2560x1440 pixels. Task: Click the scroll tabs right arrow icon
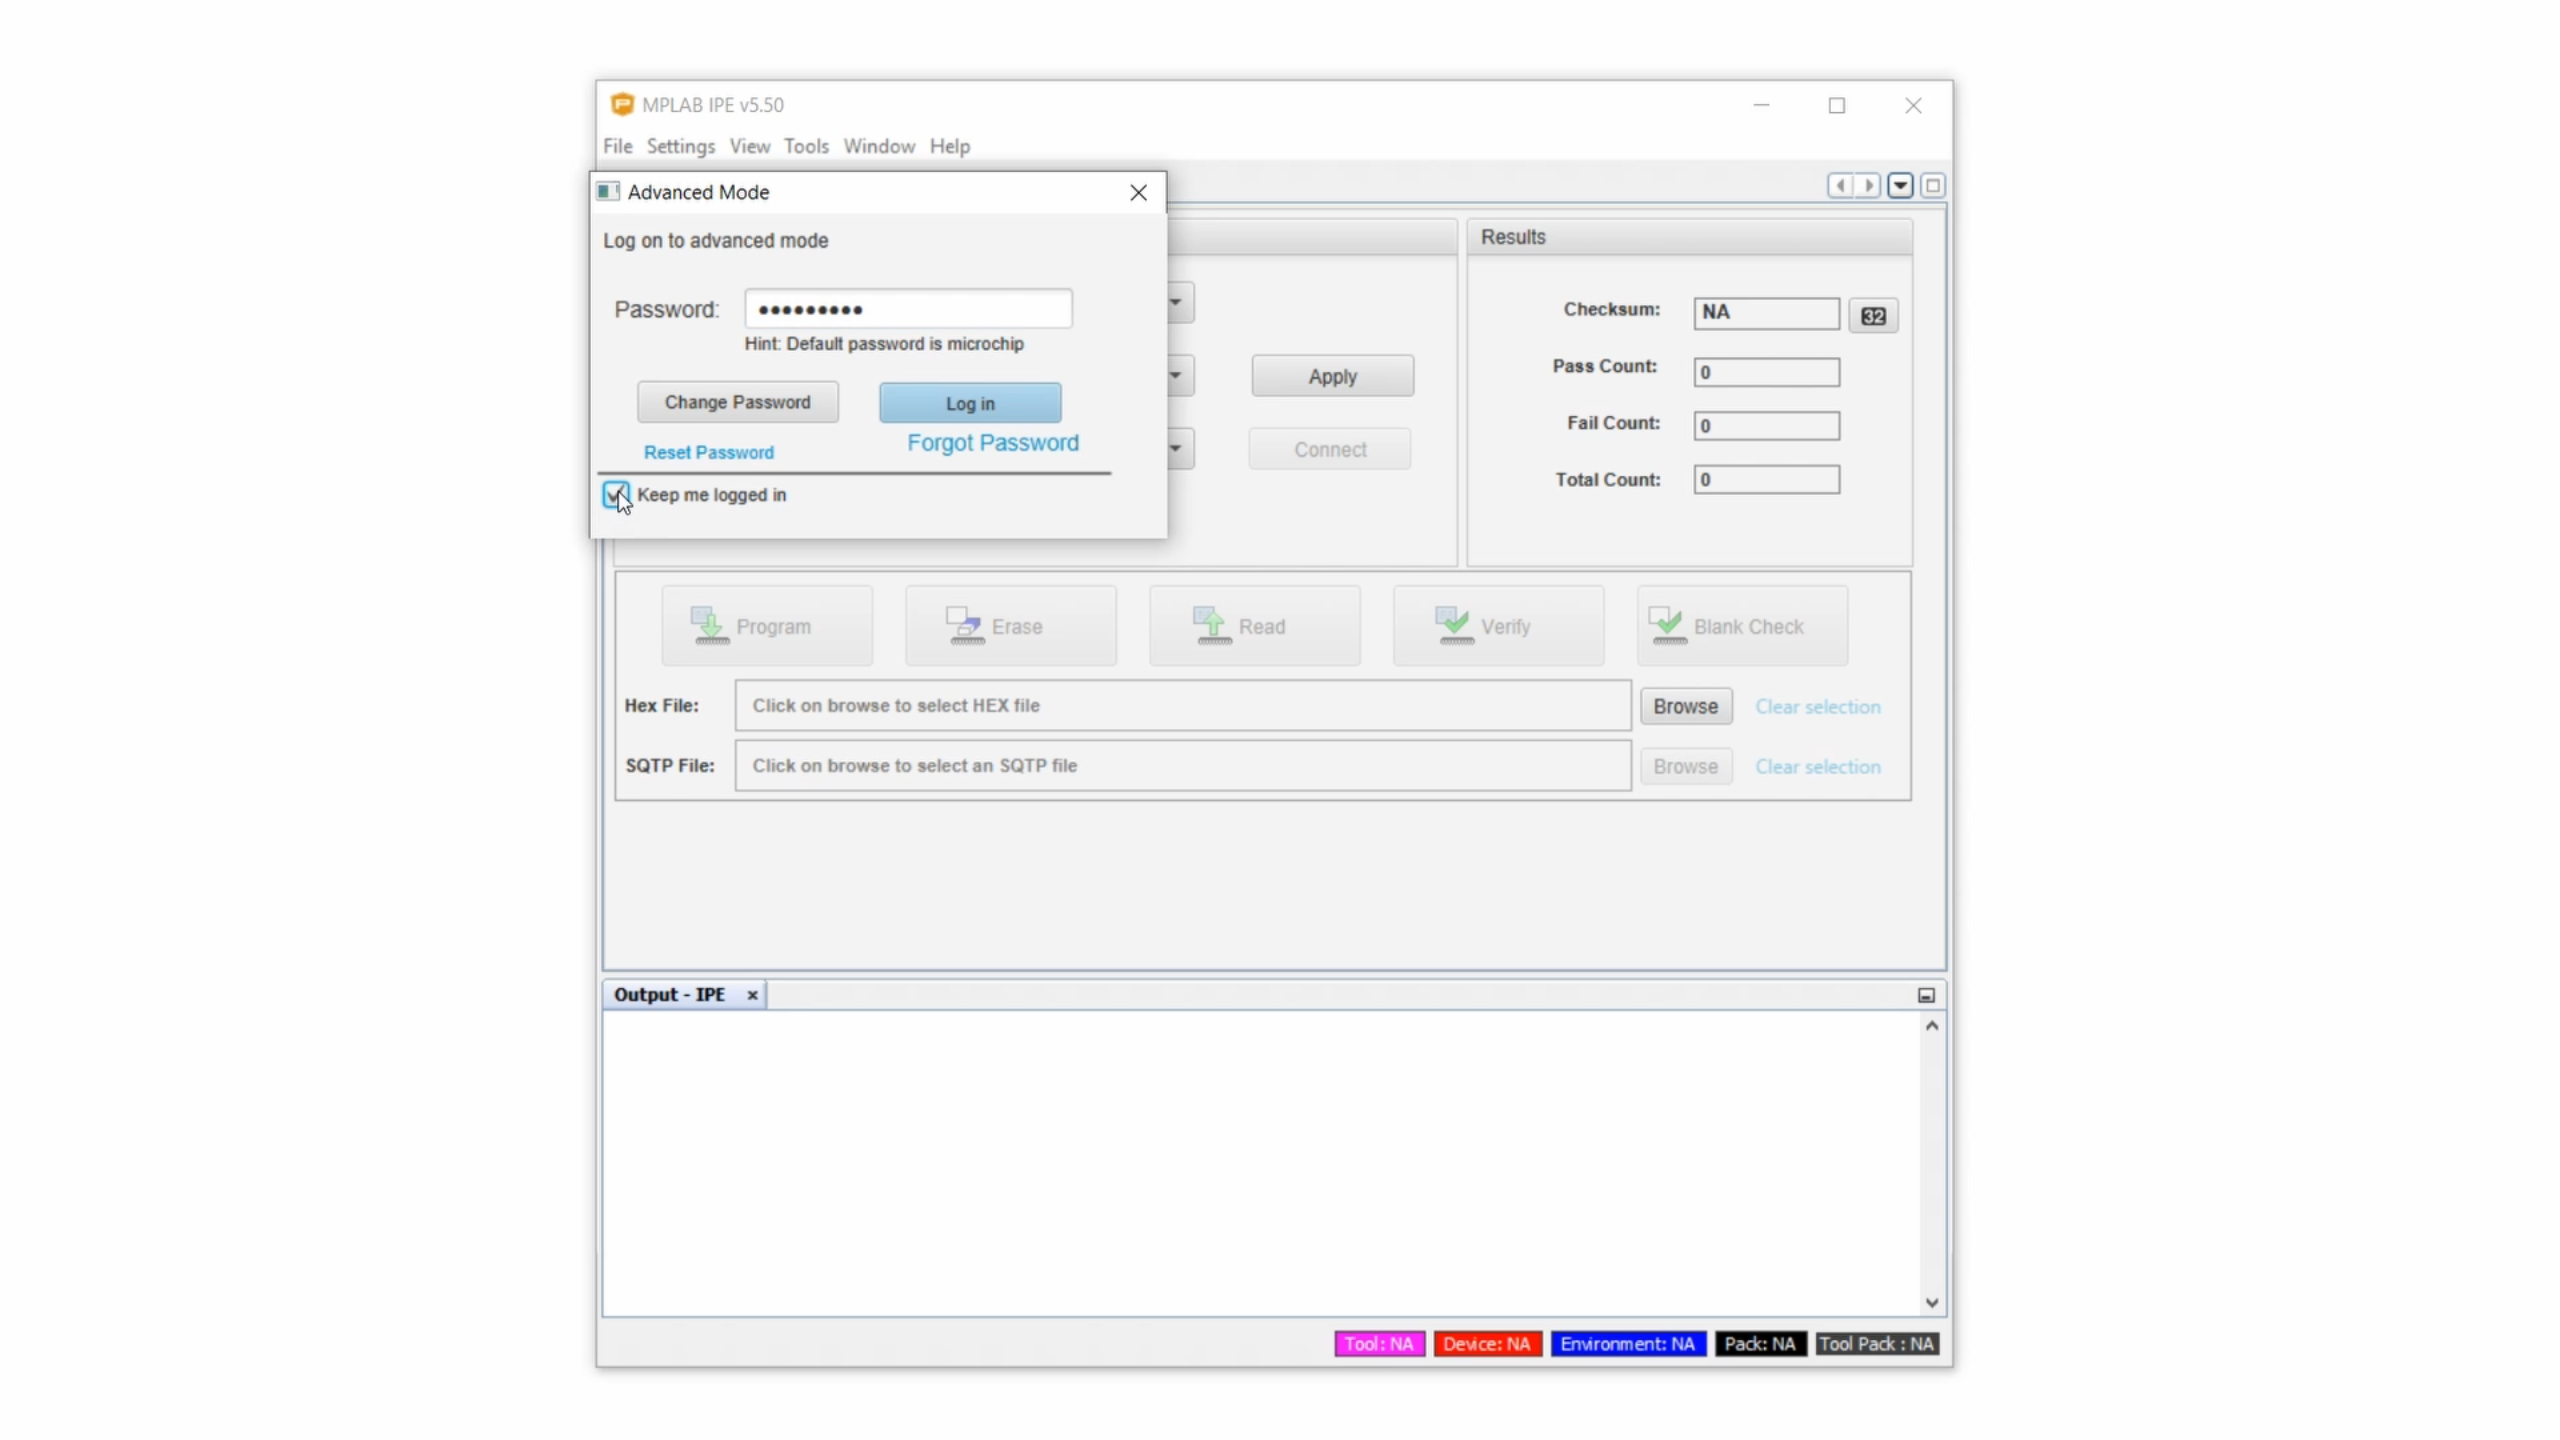coord(1868,185)
